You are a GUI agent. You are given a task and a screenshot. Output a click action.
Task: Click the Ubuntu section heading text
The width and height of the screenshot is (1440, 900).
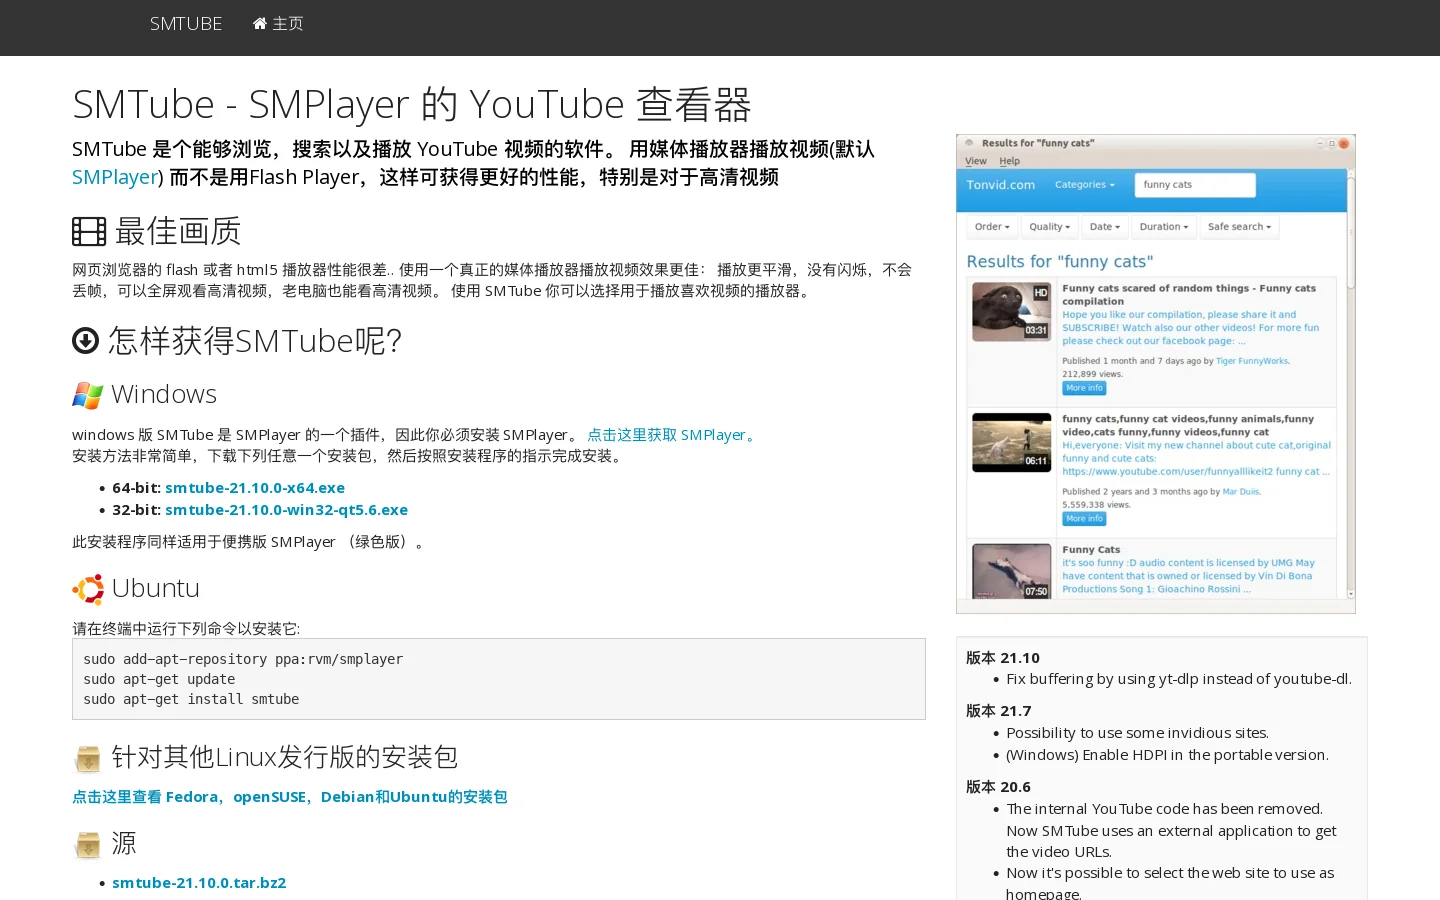click(156, 589)
